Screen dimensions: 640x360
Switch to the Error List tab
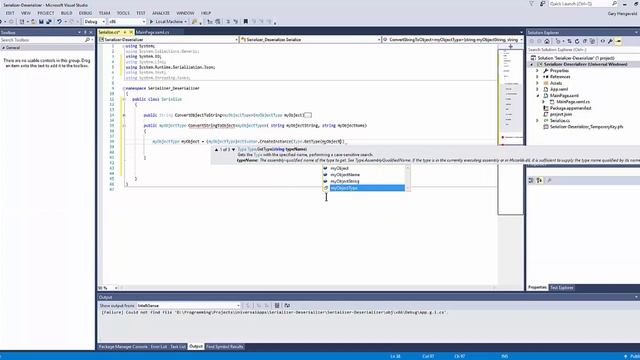(159, 347)
